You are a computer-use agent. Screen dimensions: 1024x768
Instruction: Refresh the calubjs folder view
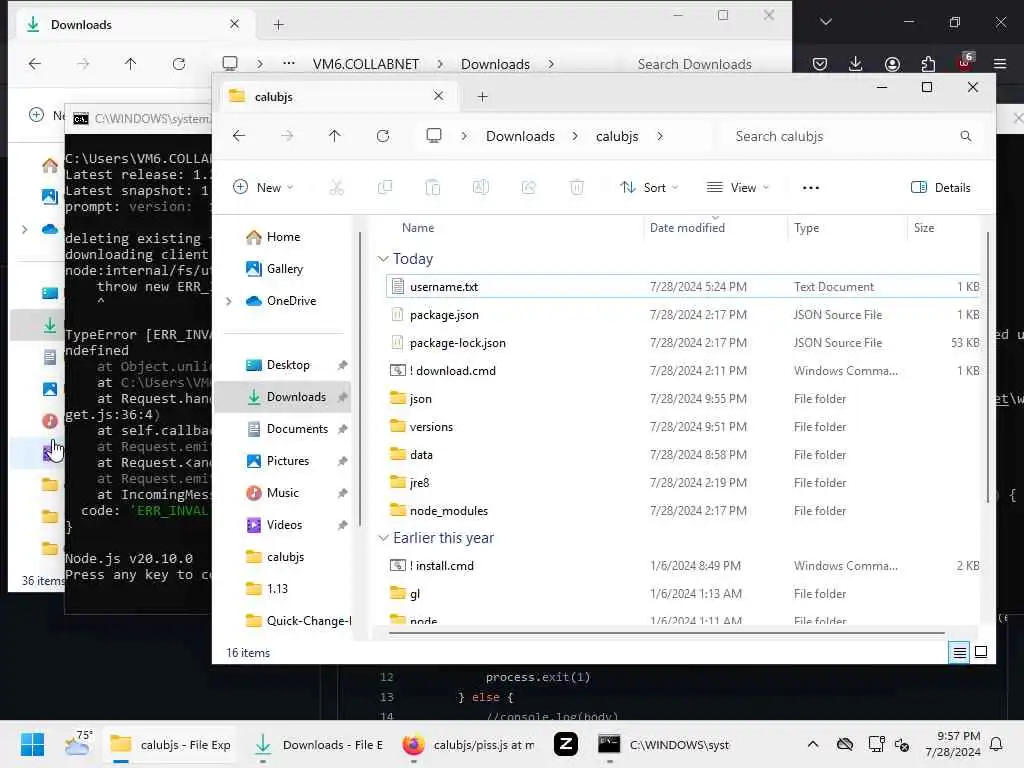click(x=383, y=136)
